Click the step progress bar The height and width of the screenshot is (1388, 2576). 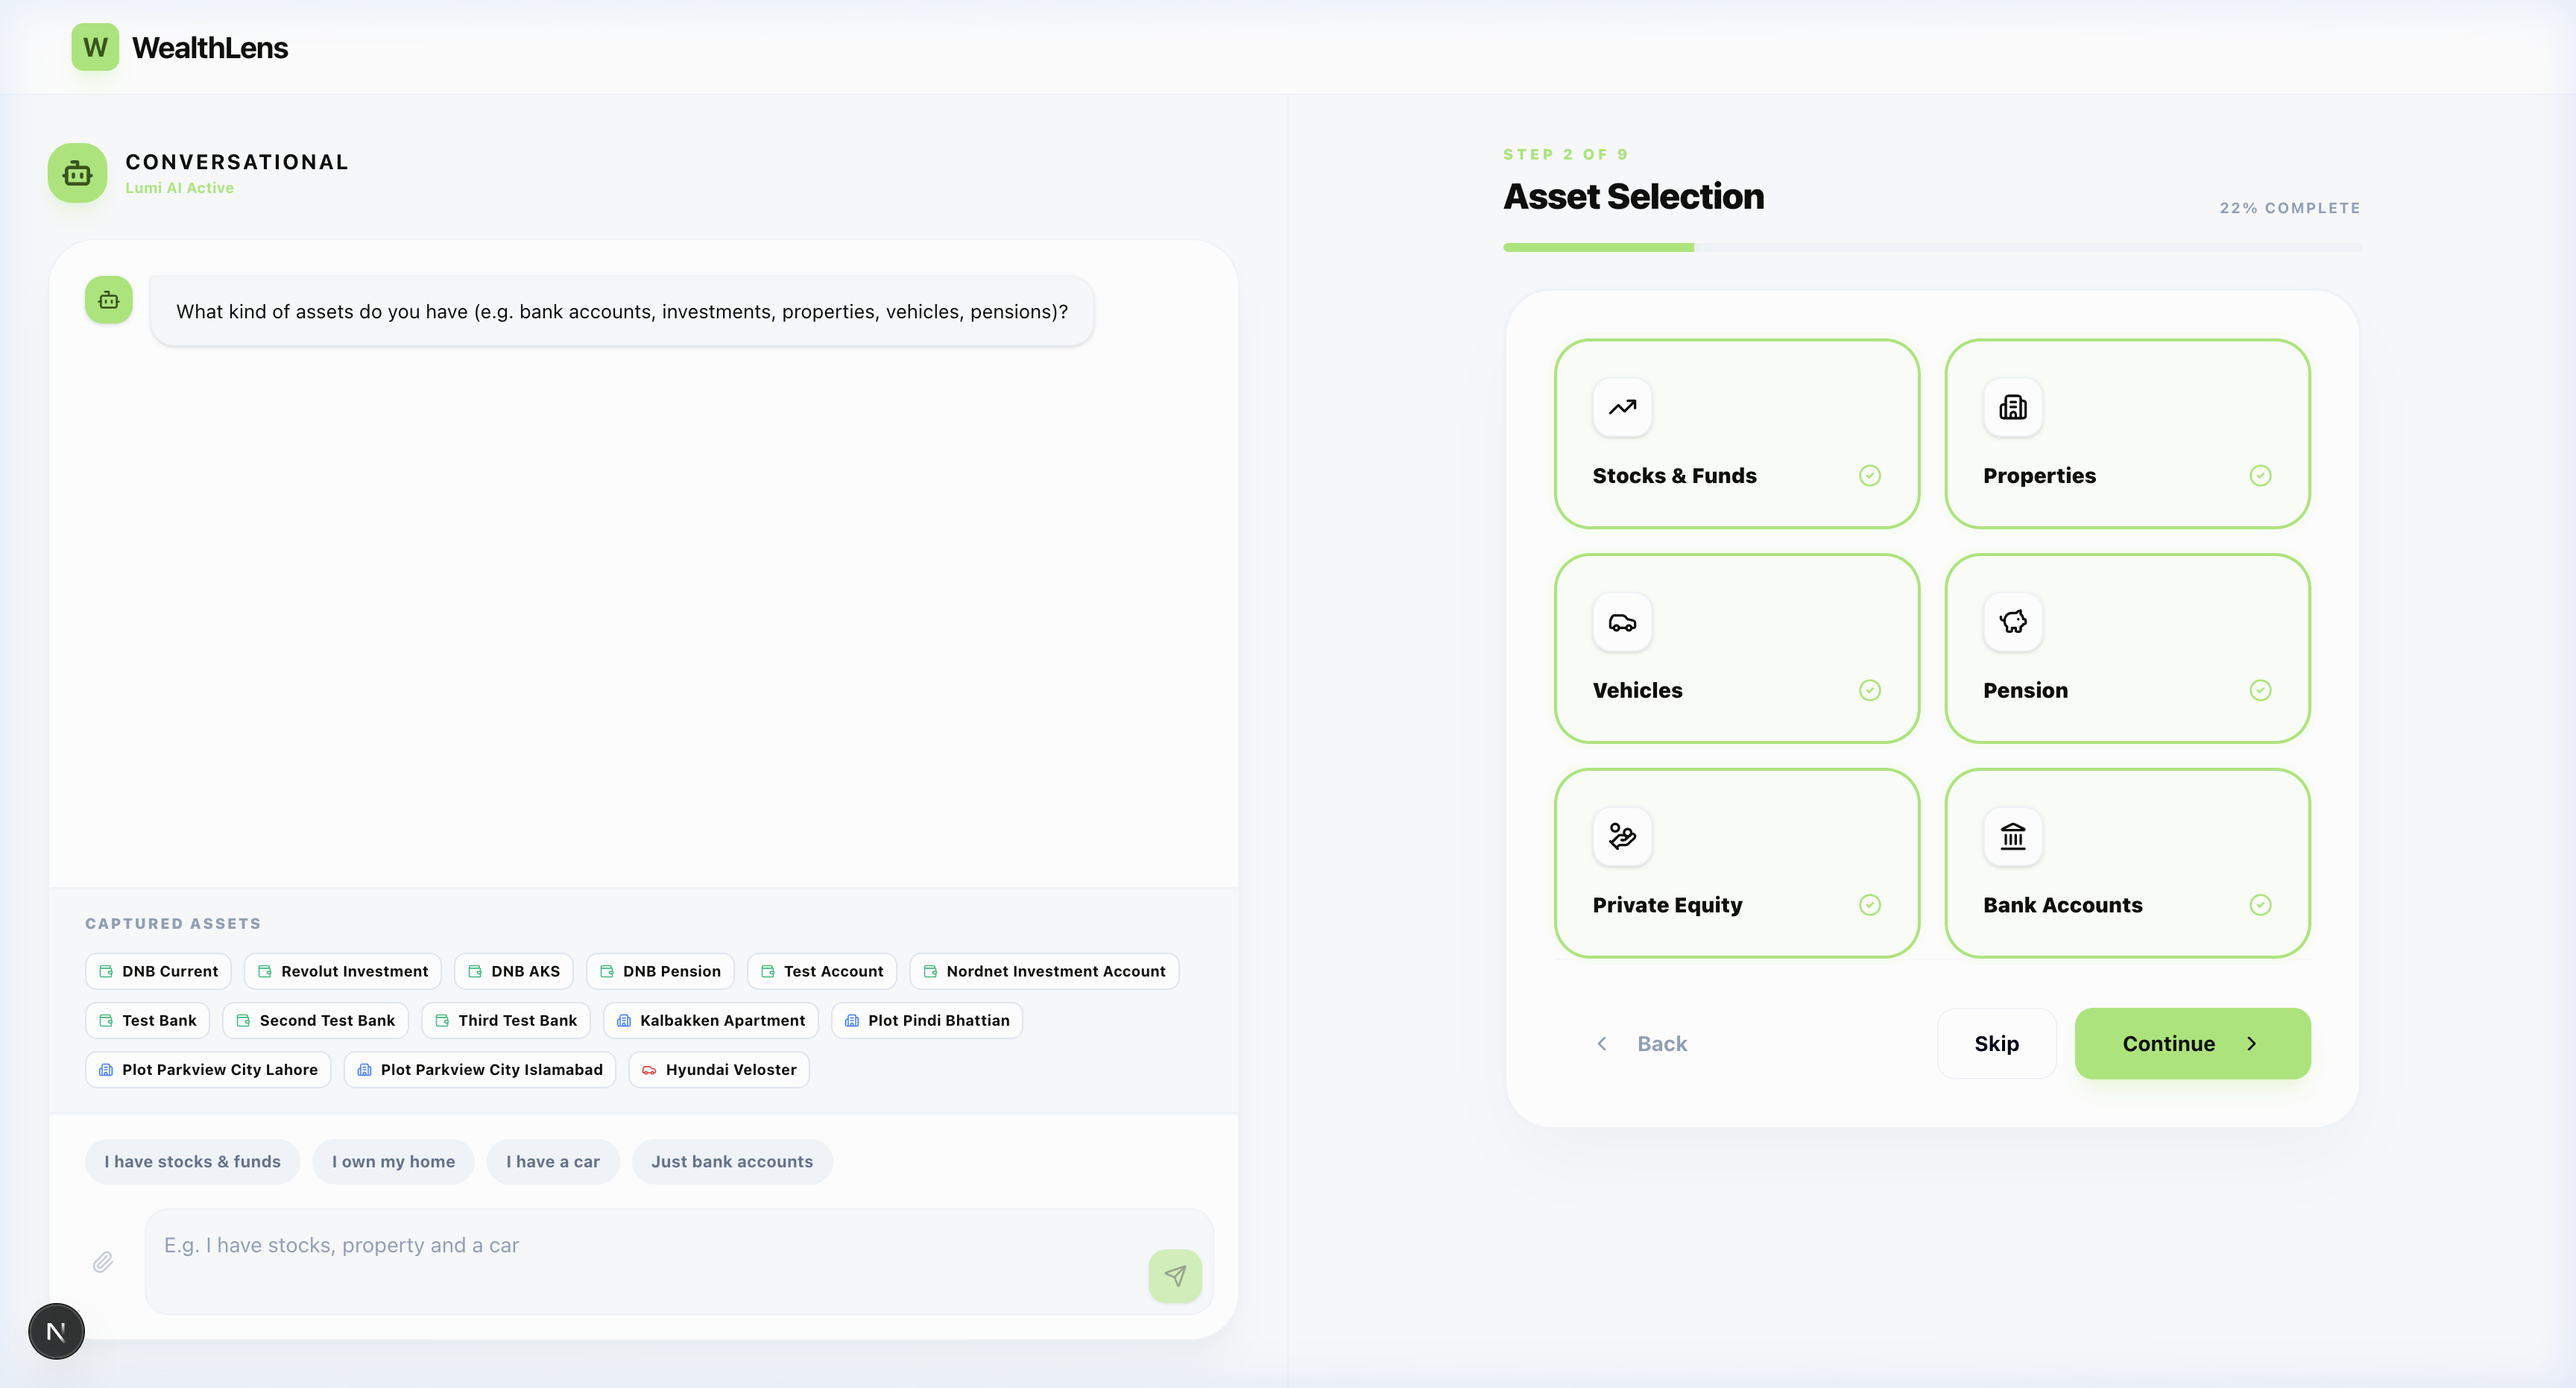[x=1931, y=247]
